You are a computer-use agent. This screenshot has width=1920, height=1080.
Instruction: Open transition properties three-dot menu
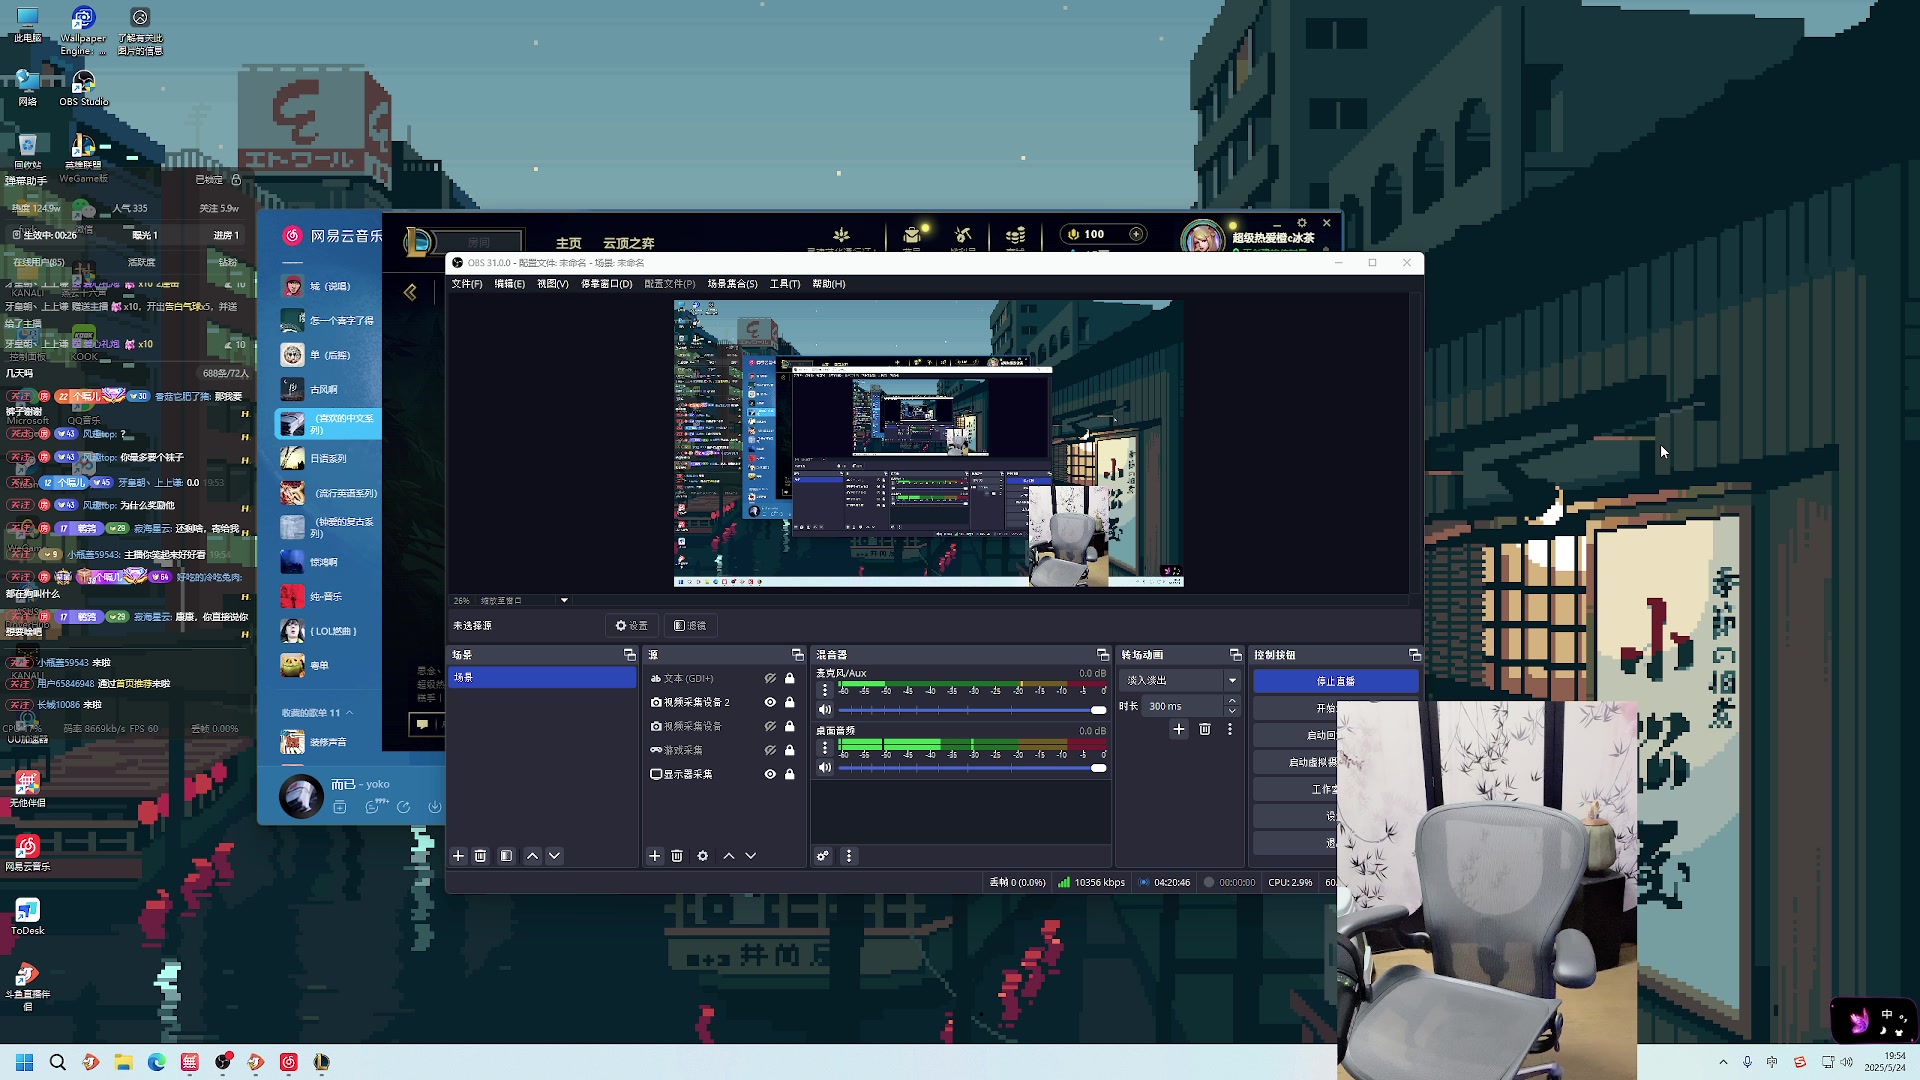[1230, 729]
